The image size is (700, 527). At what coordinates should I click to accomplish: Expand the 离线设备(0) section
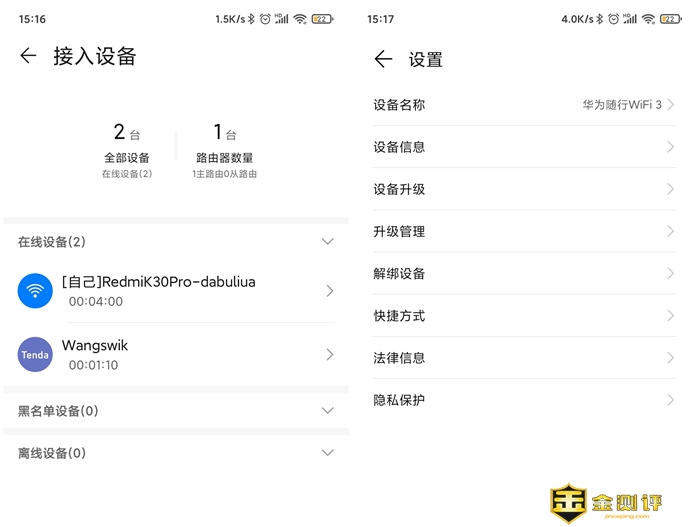click(327, 452)
